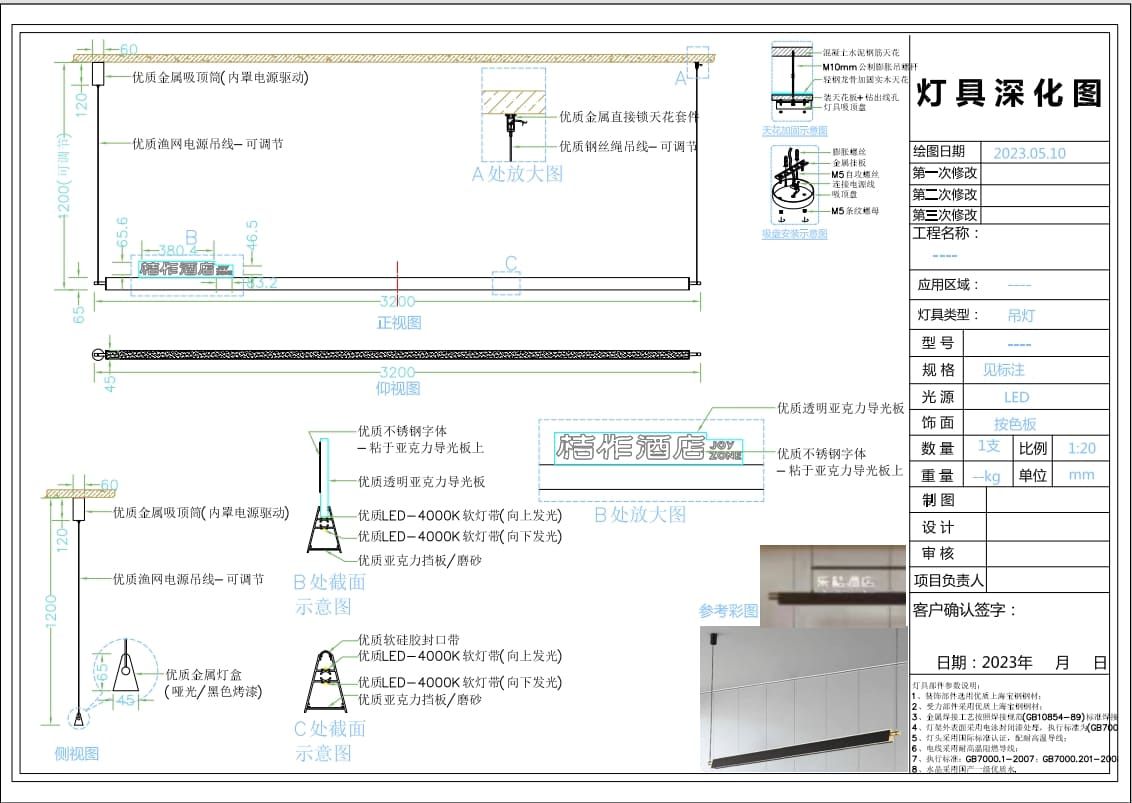Click the dashed C marker box on front view
Image resolution: width=1132 pixels, height=803 pixels.
(x=506, y=282)
